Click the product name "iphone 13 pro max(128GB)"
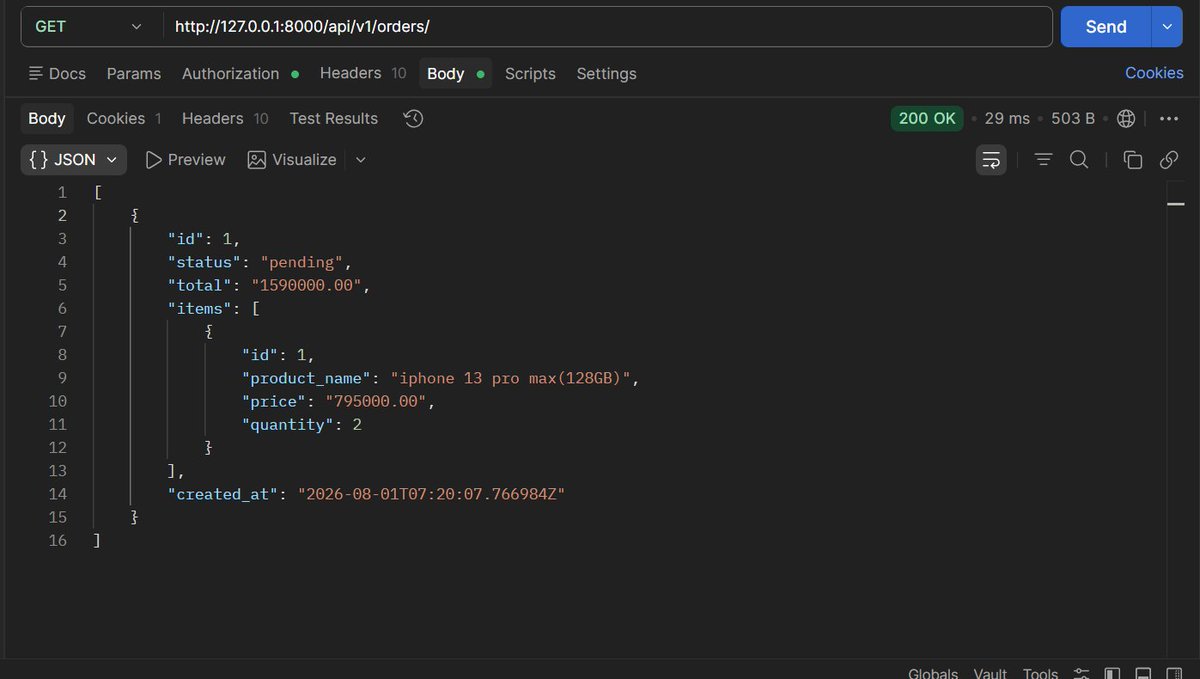1200x679 pixels. (509, 378)
